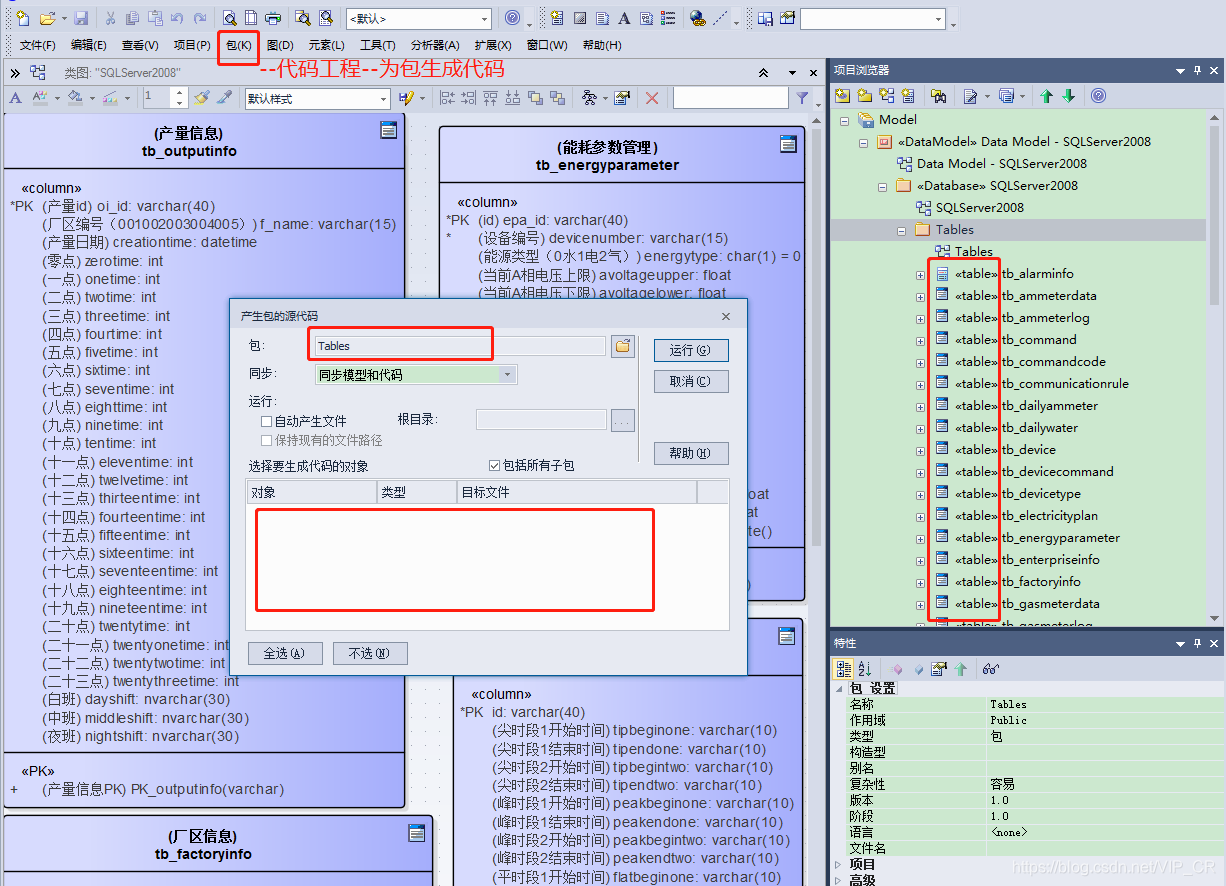Click the print preview magnifier icon
The height and width of the screenshot is (886, 1226).
[229, 18]
